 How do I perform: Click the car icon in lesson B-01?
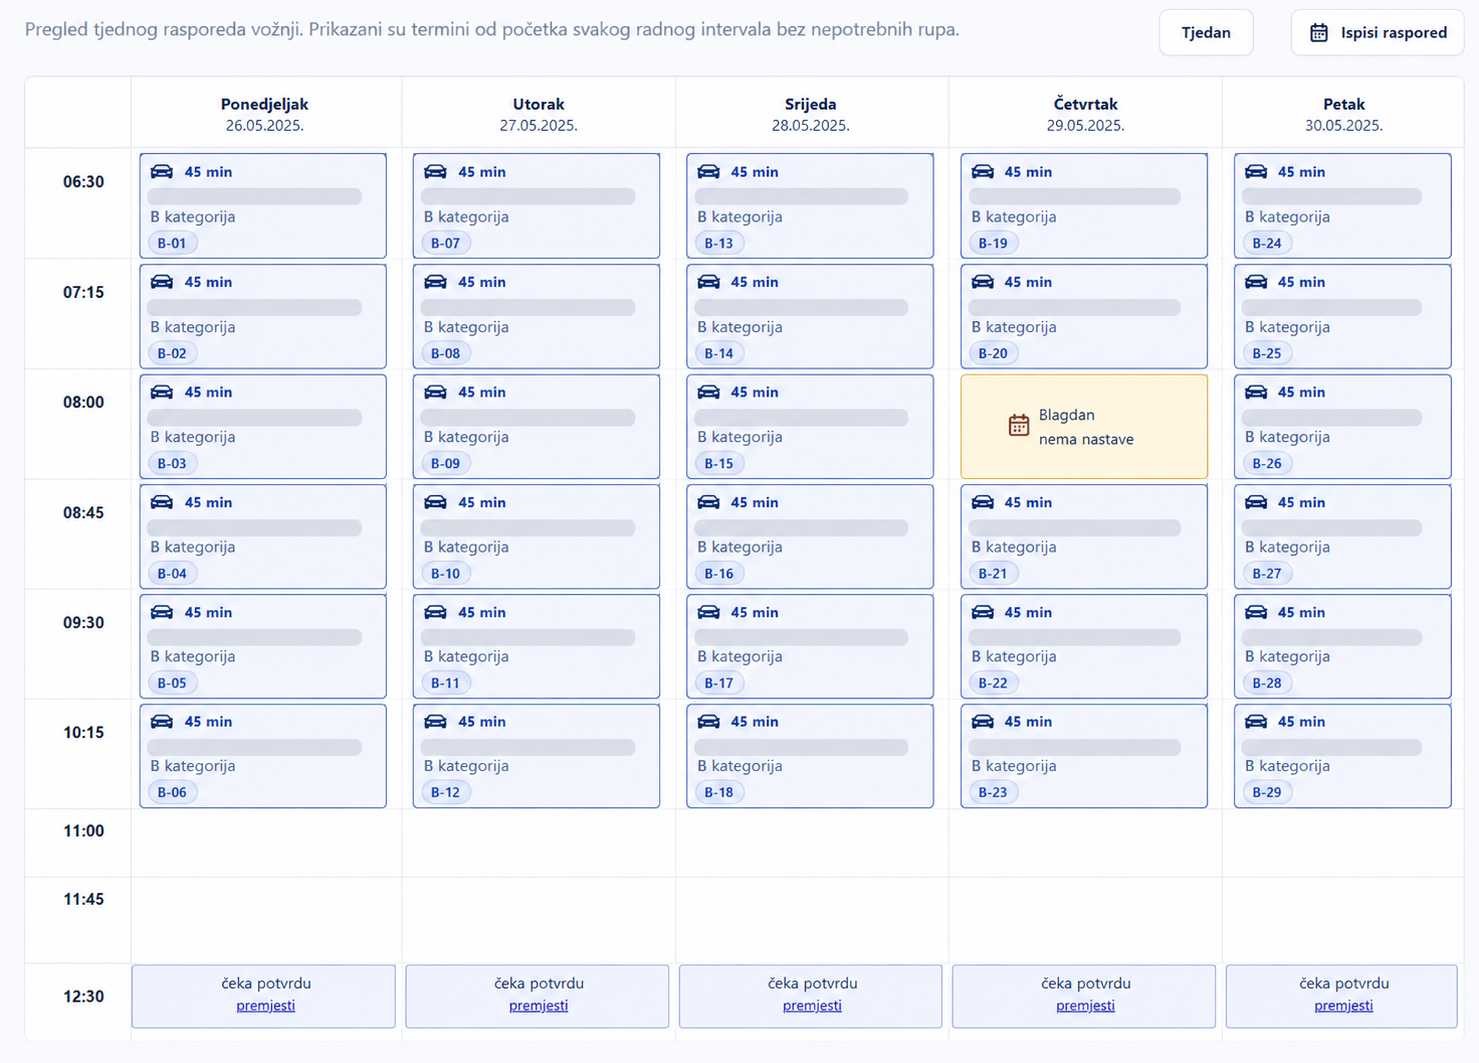point(162,172)
